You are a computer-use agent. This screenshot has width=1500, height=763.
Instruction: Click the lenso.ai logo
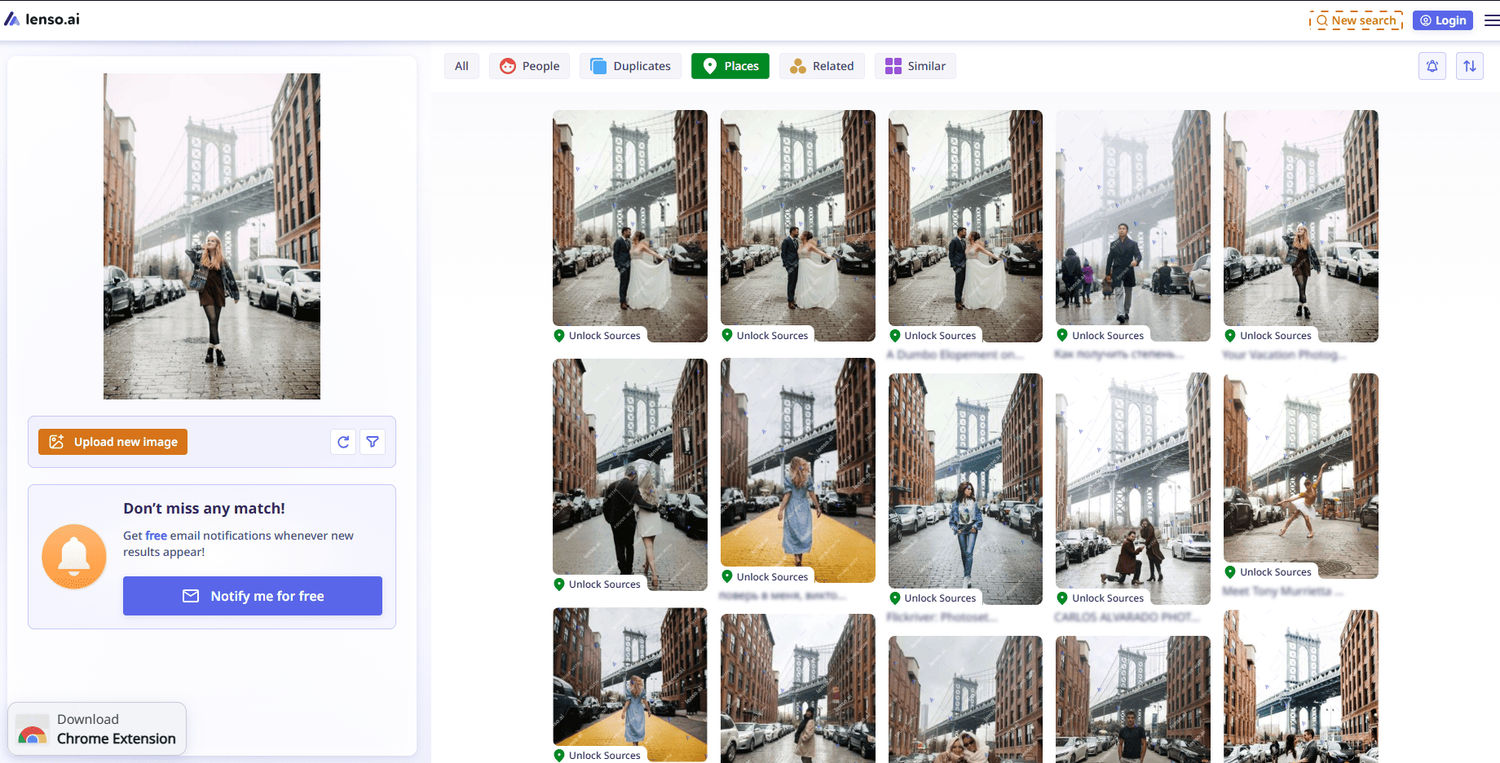point(42,17)
